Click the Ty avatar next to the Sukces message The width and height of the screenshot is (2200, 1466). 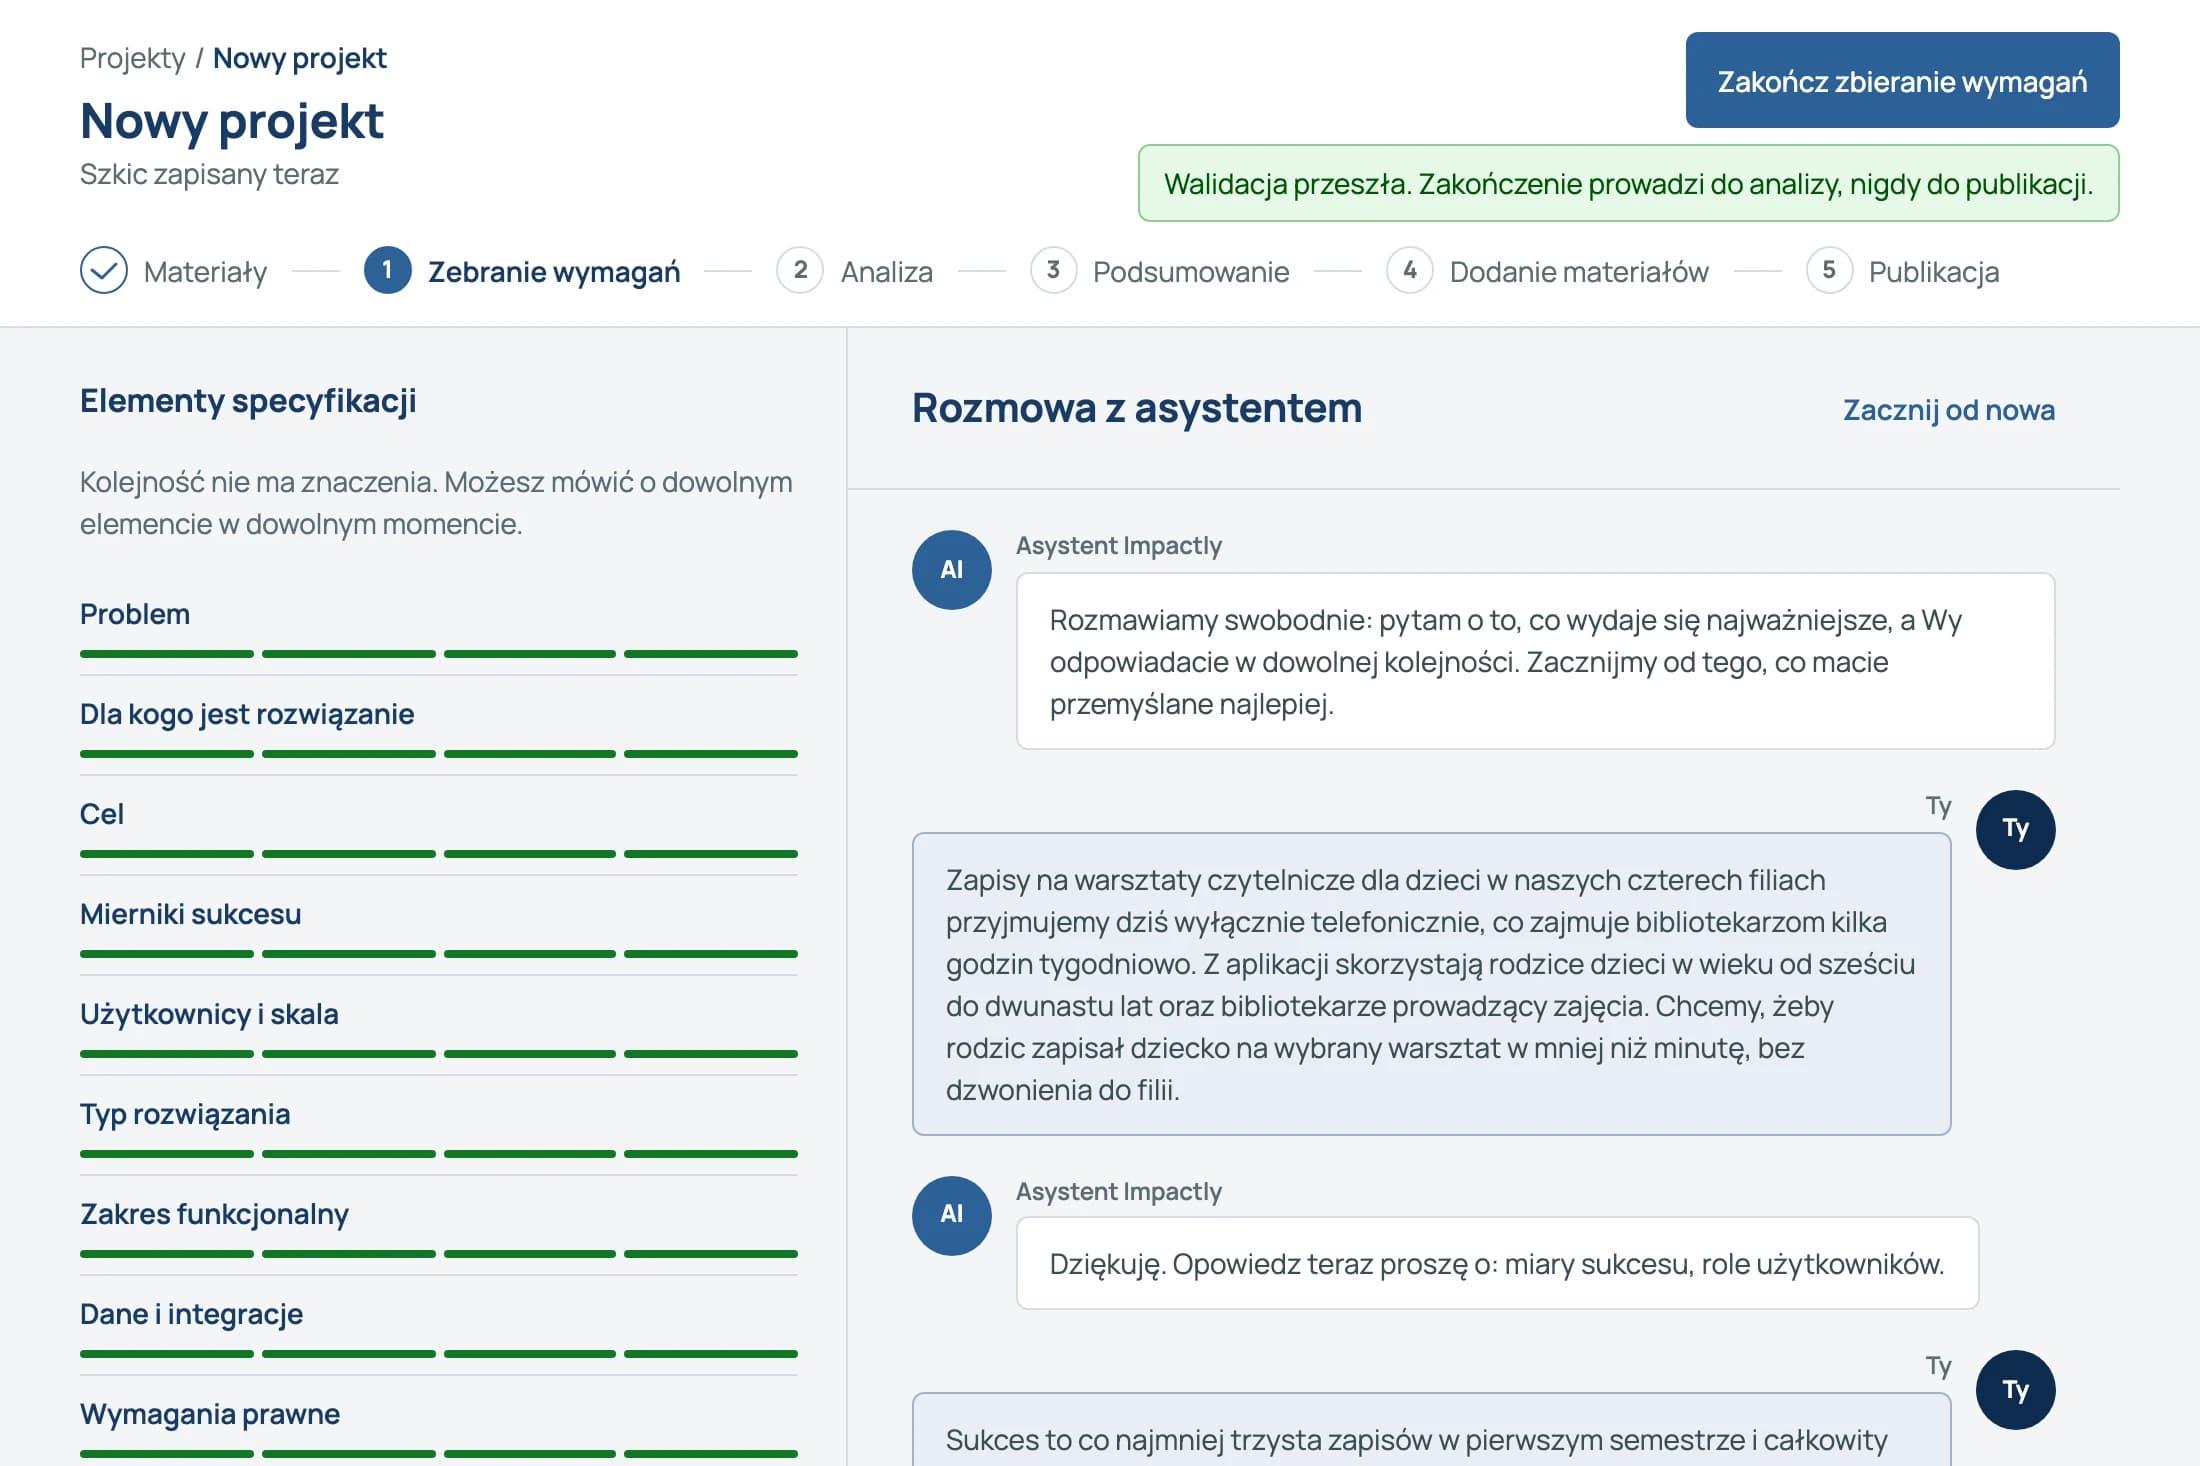click(2016, 1389)
